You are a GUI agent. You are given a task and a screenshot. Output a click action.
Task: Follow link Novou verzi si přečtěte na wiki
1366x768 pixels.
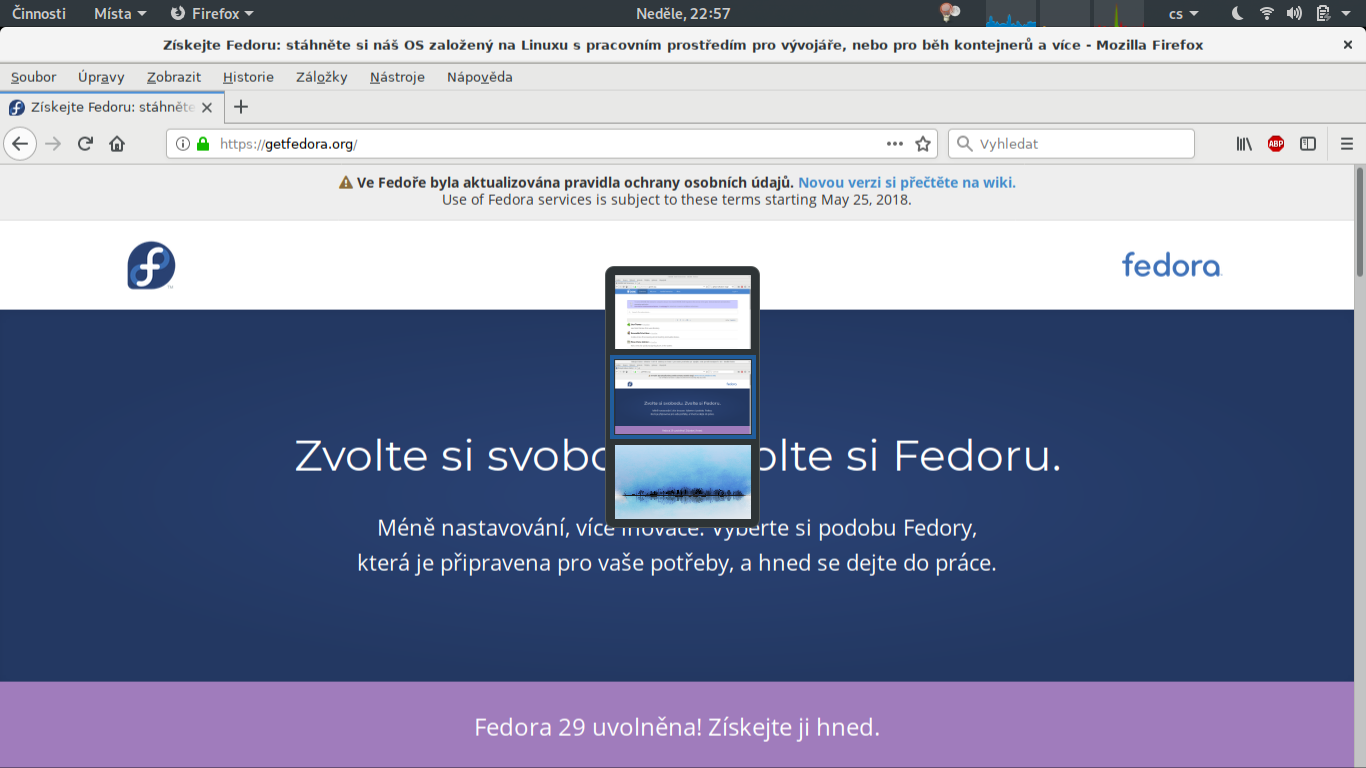(906, 182)
